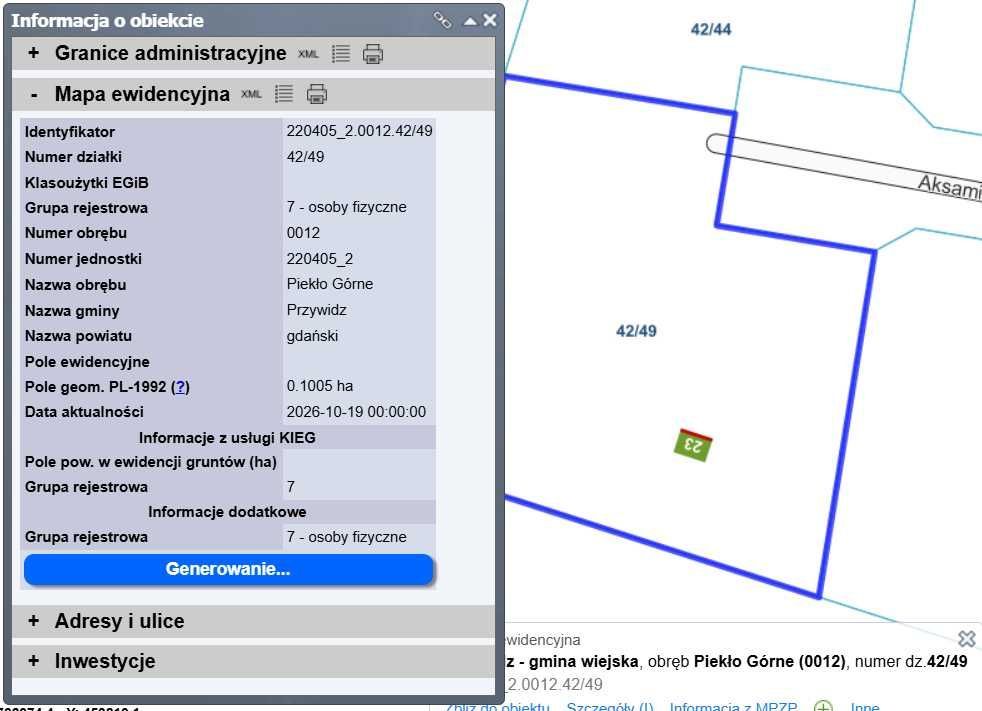Select the powiat value gdański
Viewport: 982px width, 711px height.
pyautogui.click(x=312, y=336)
